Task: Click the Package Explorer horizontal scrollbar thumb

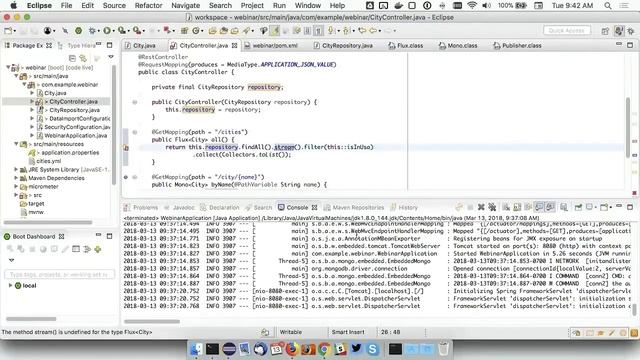Action: click(x=48, y=222)
